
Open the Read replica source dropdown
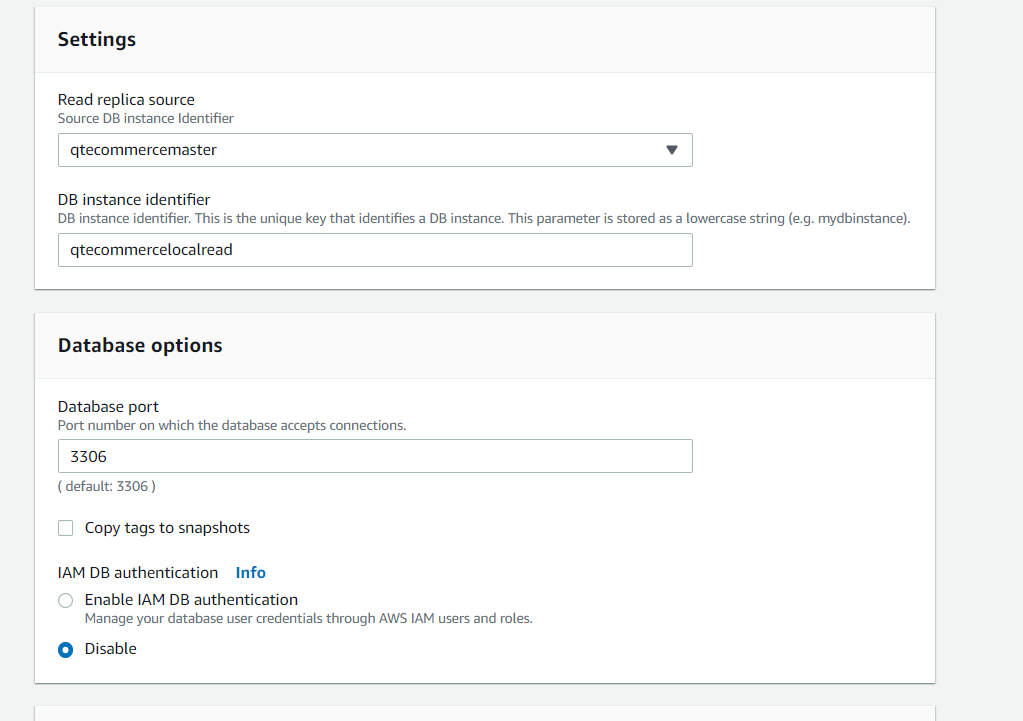pyautogui.click(x=375, y=150)
